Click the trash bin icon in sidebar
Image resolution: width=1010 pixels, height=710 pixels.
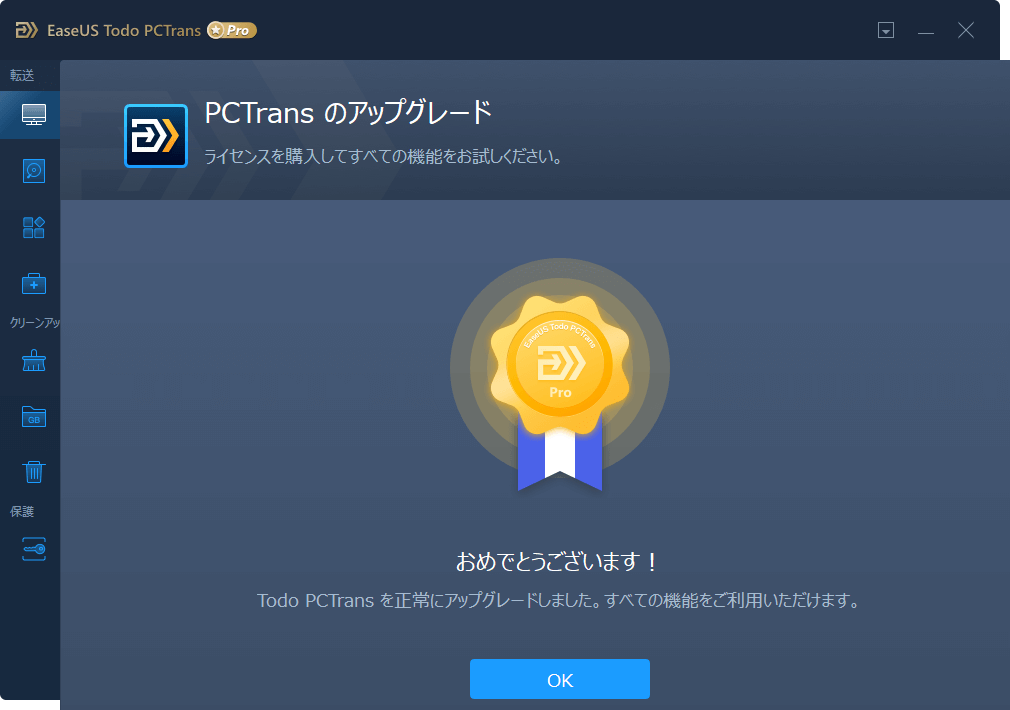[x=33, y=472]
